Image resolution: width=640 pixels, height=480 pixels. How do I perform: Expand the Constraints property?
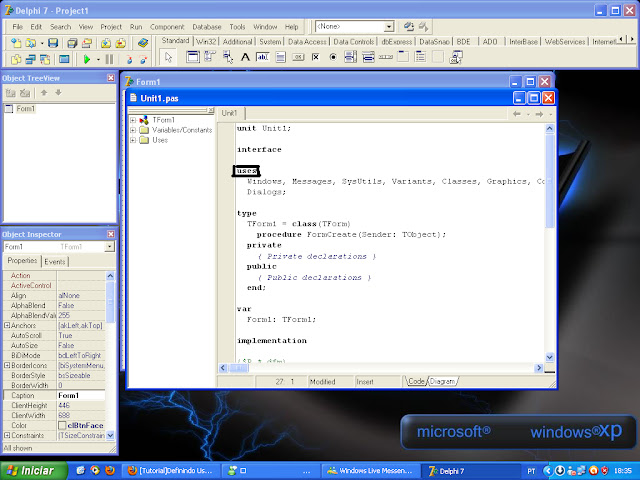(7, 436)
